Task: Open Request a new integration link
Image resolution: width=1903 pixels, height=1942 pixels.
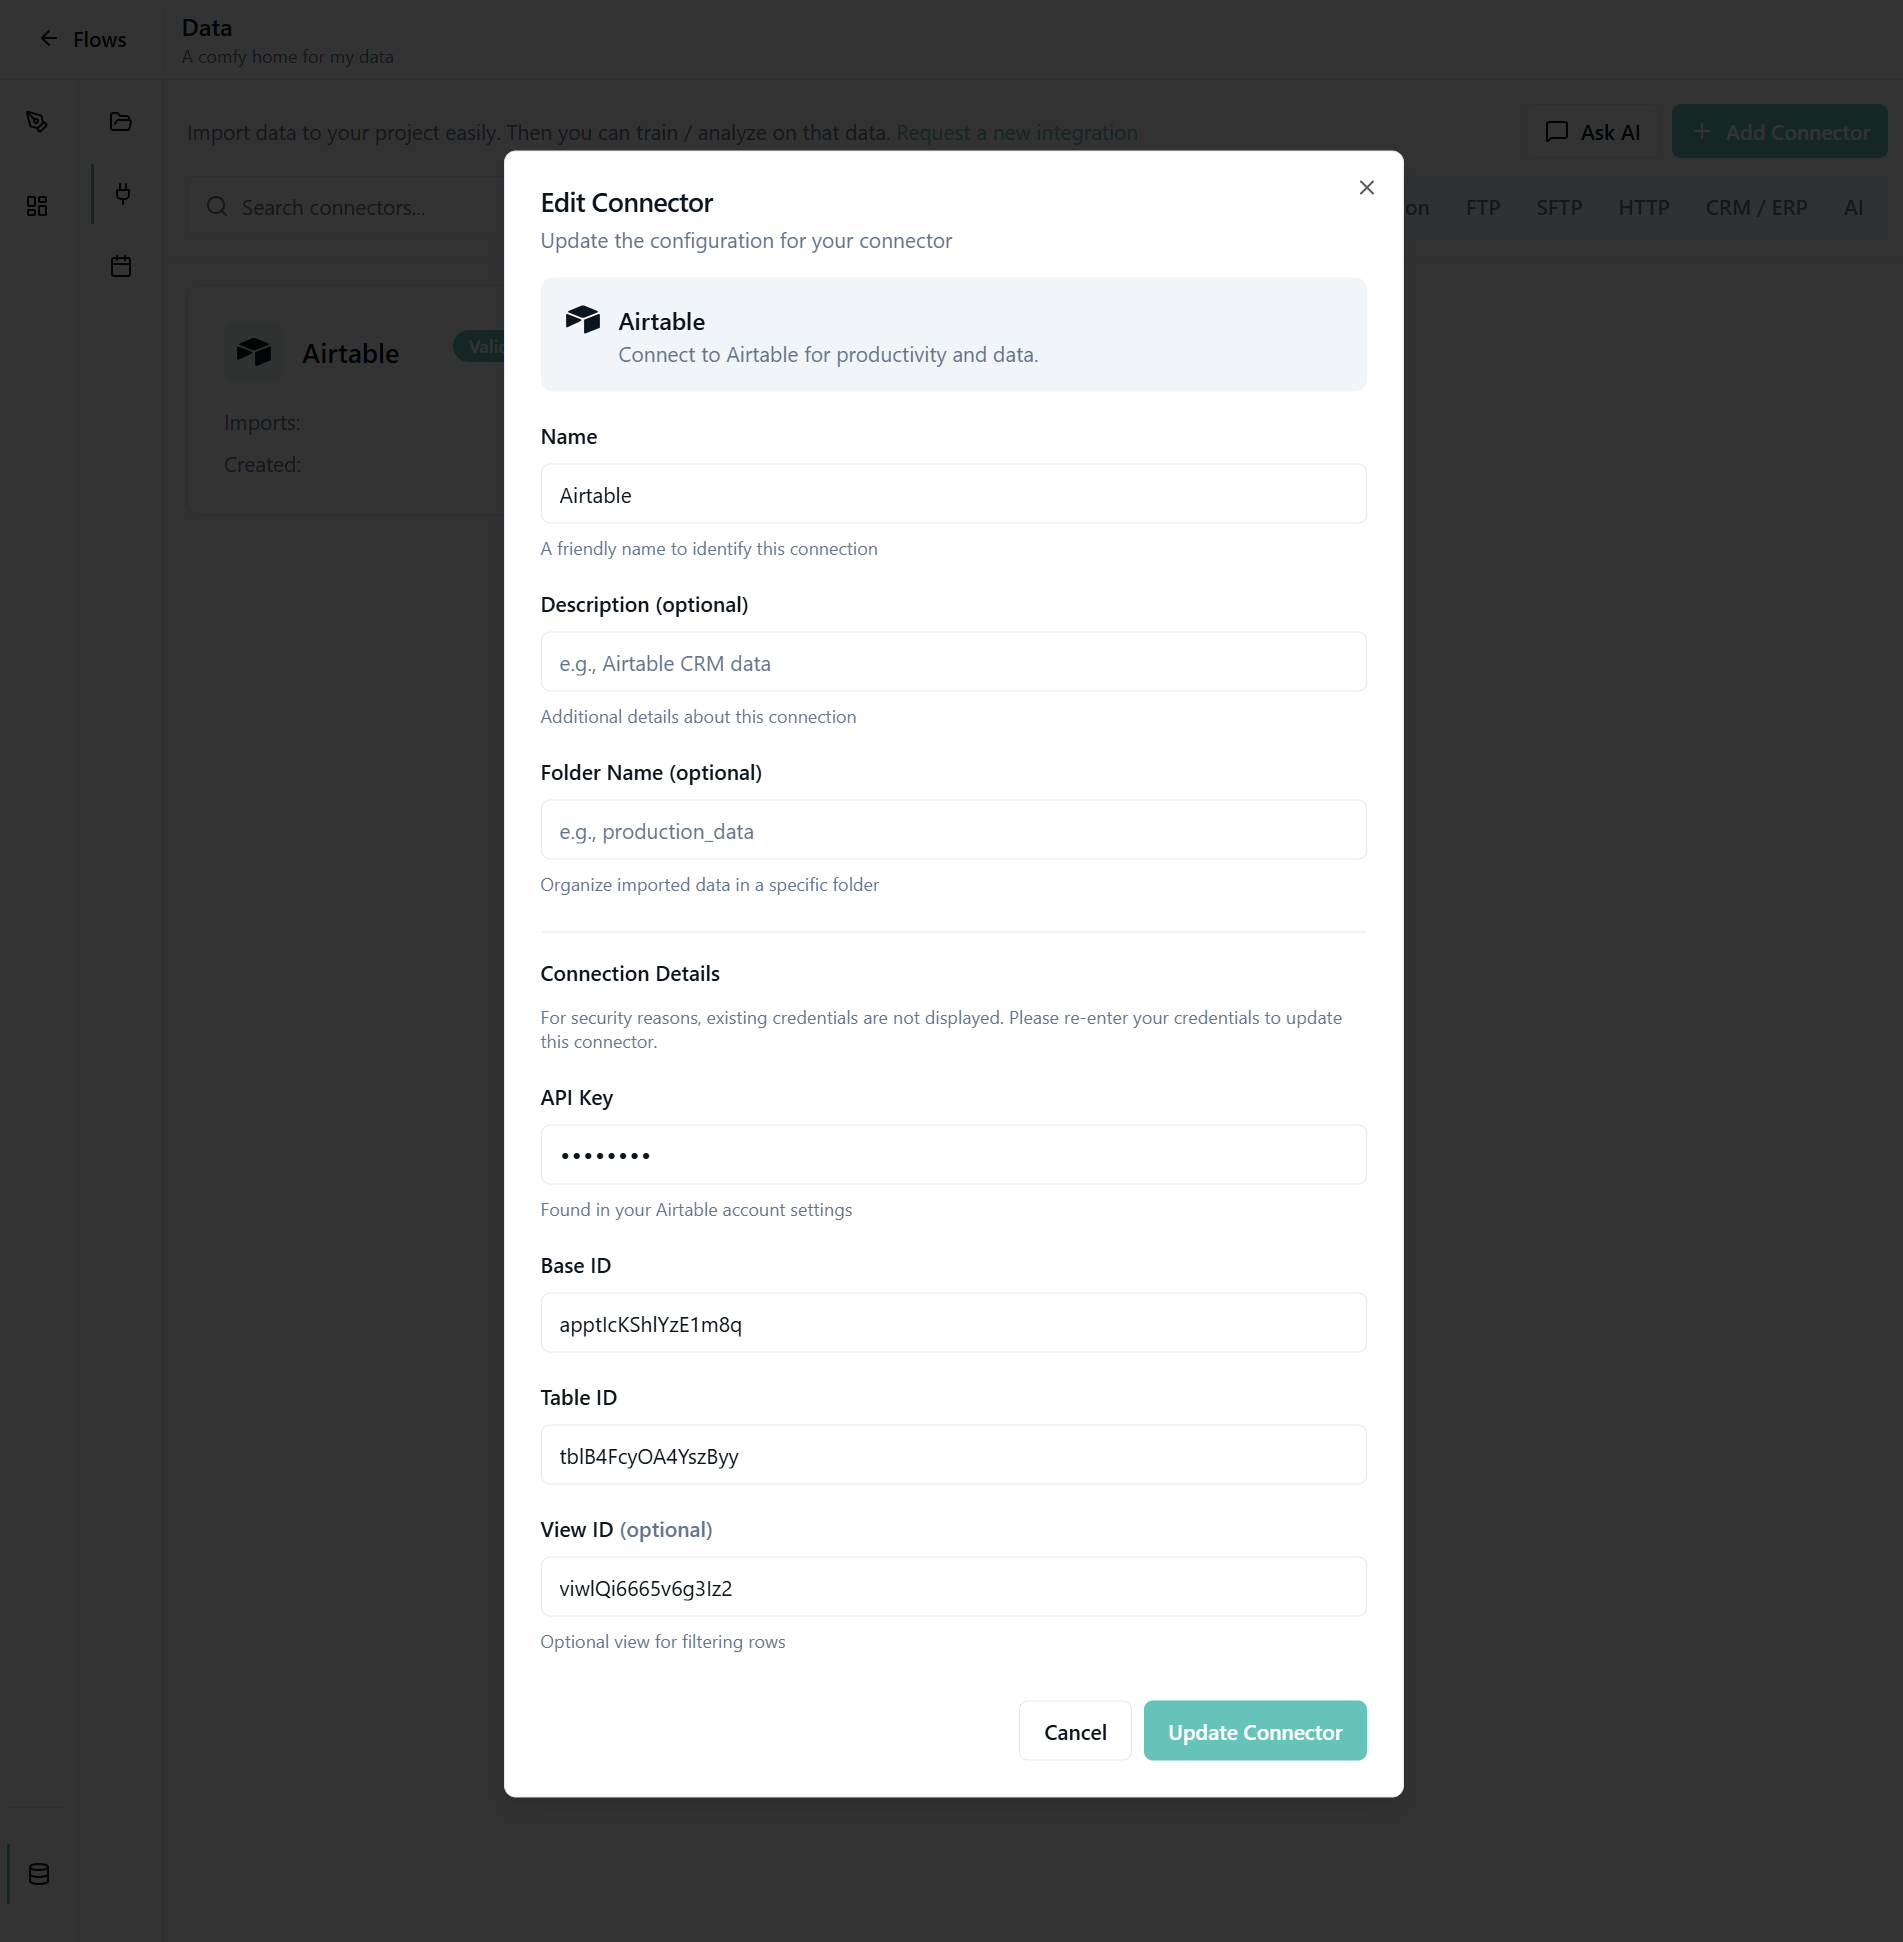Action: [x=1016, y=133]
